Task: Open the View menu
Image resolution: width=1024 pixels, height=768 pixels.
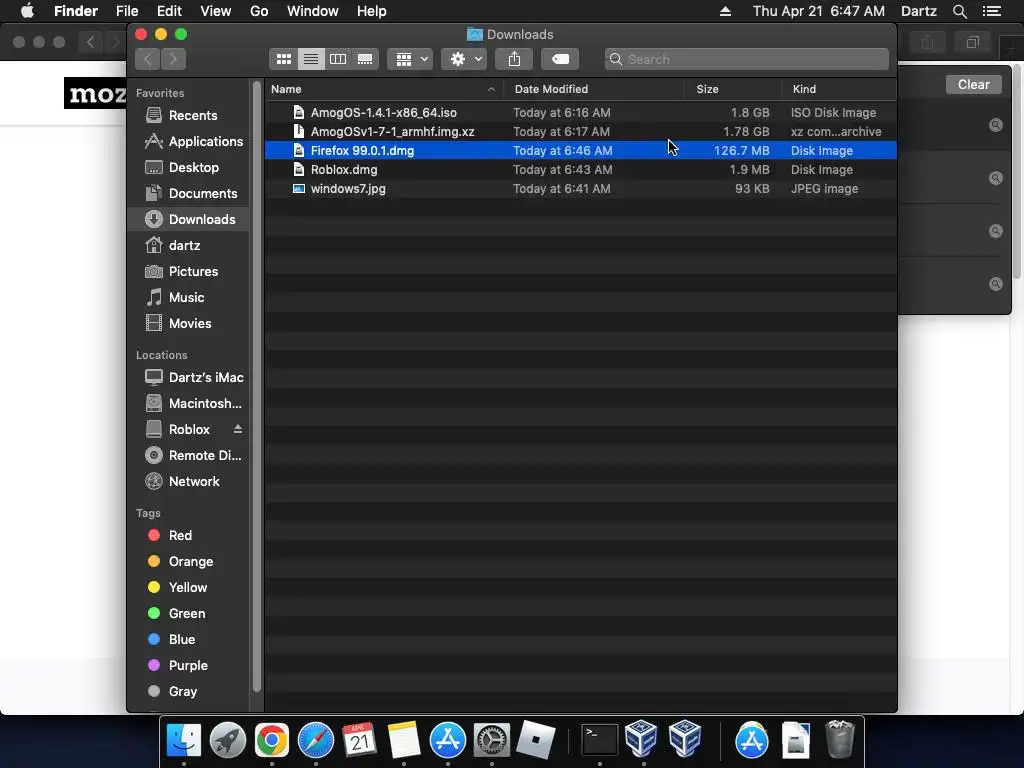Action: (216, 11)
